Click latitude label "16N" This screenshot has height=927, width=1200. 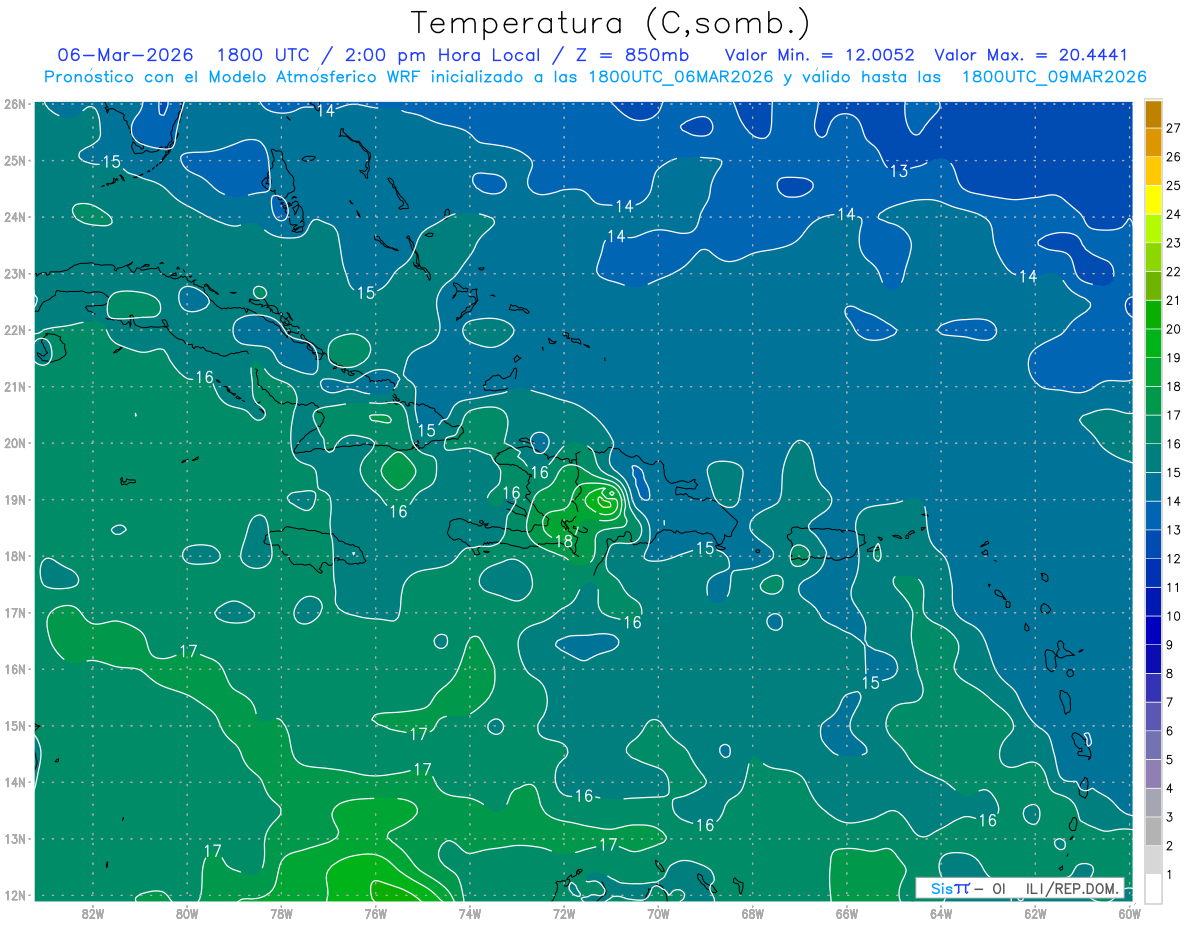14,669
